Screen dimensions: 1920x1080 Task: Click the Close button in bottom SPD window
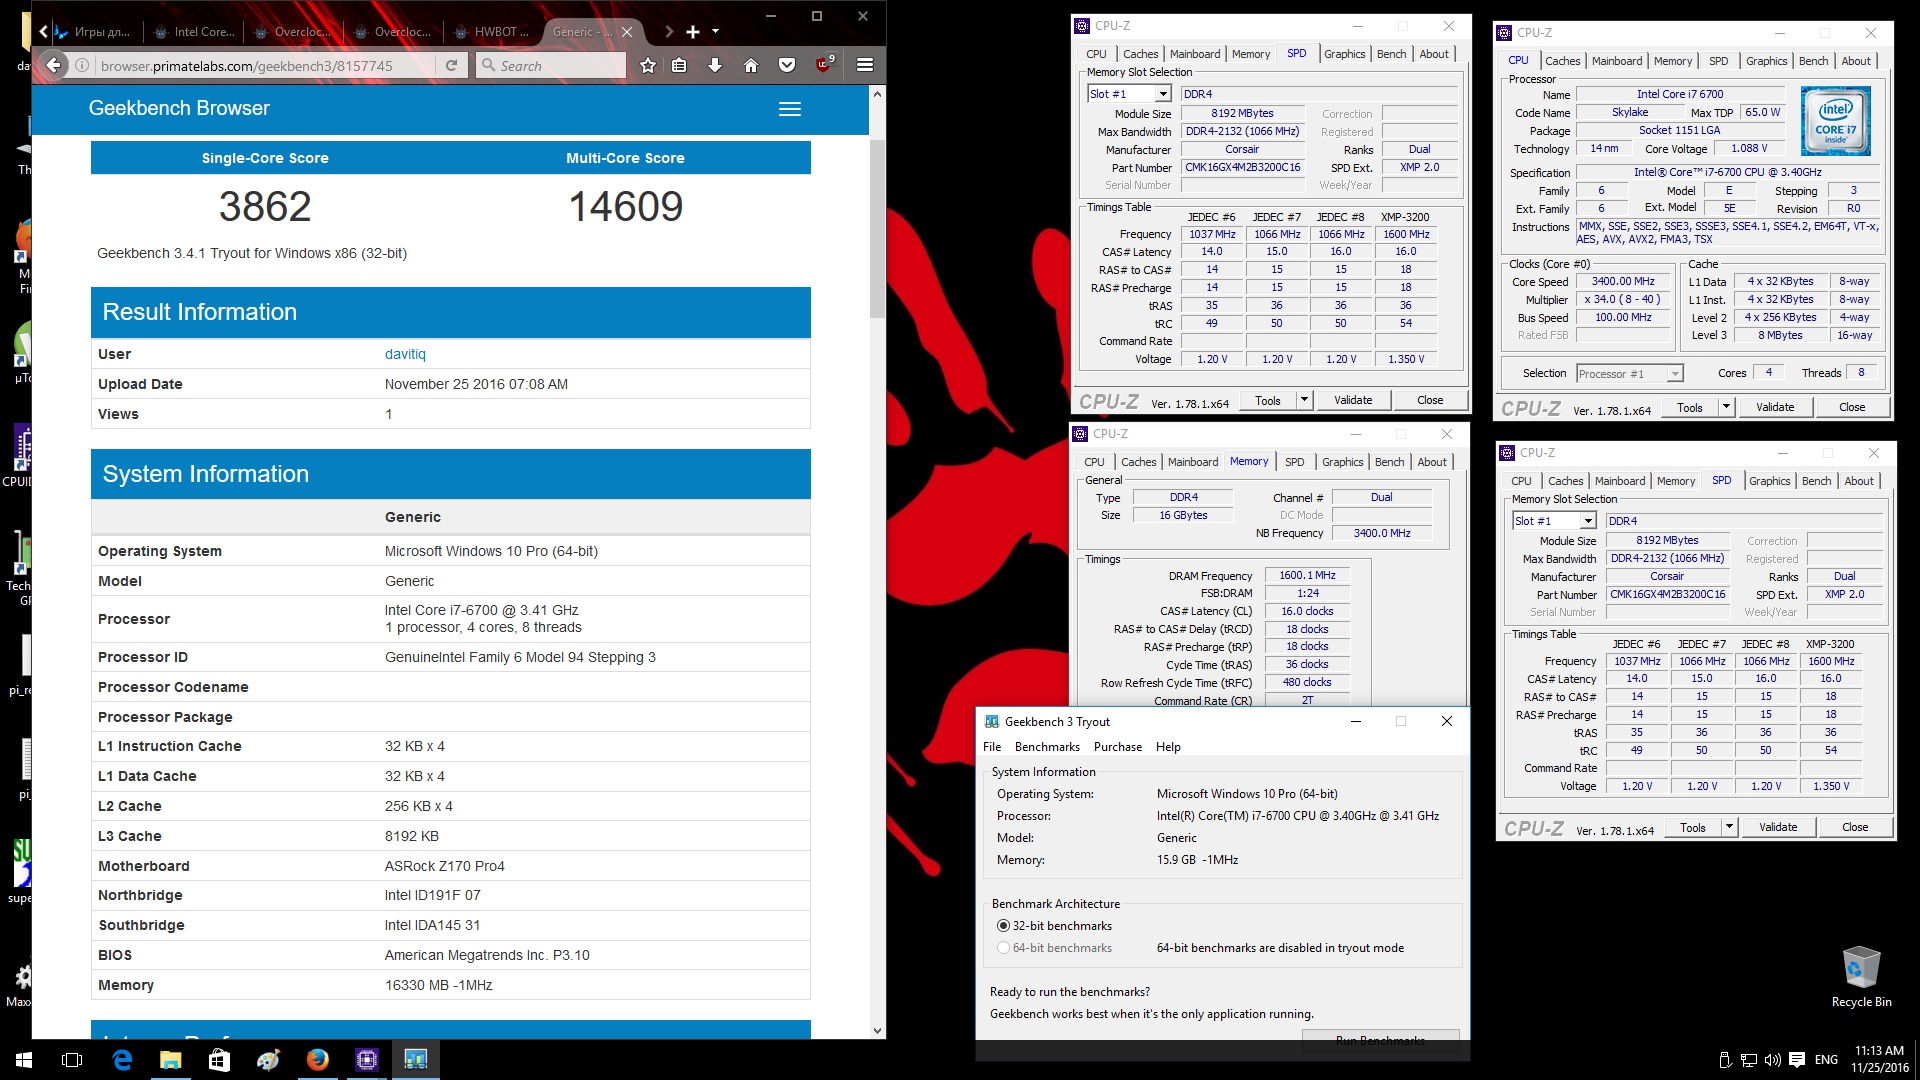[1855, 827]
